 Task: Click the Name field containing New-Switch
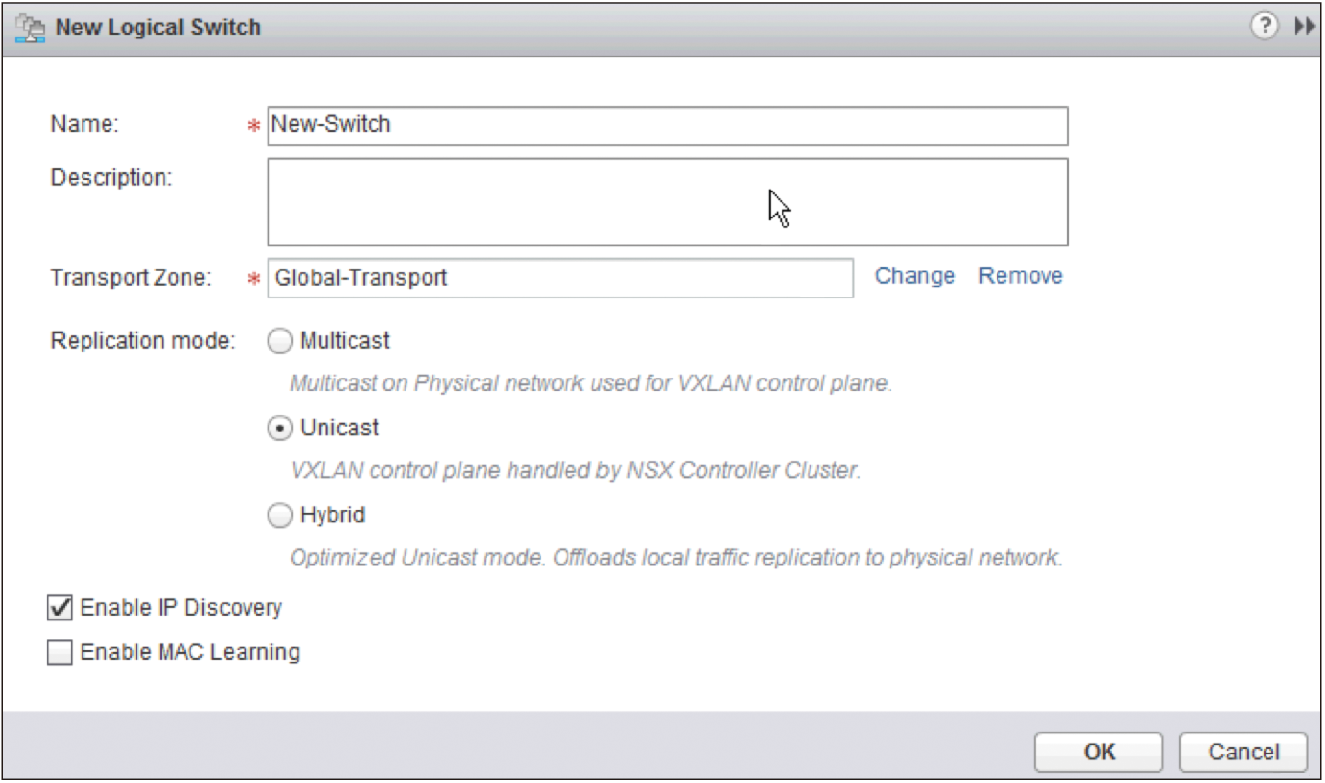[x=667, y=125]
